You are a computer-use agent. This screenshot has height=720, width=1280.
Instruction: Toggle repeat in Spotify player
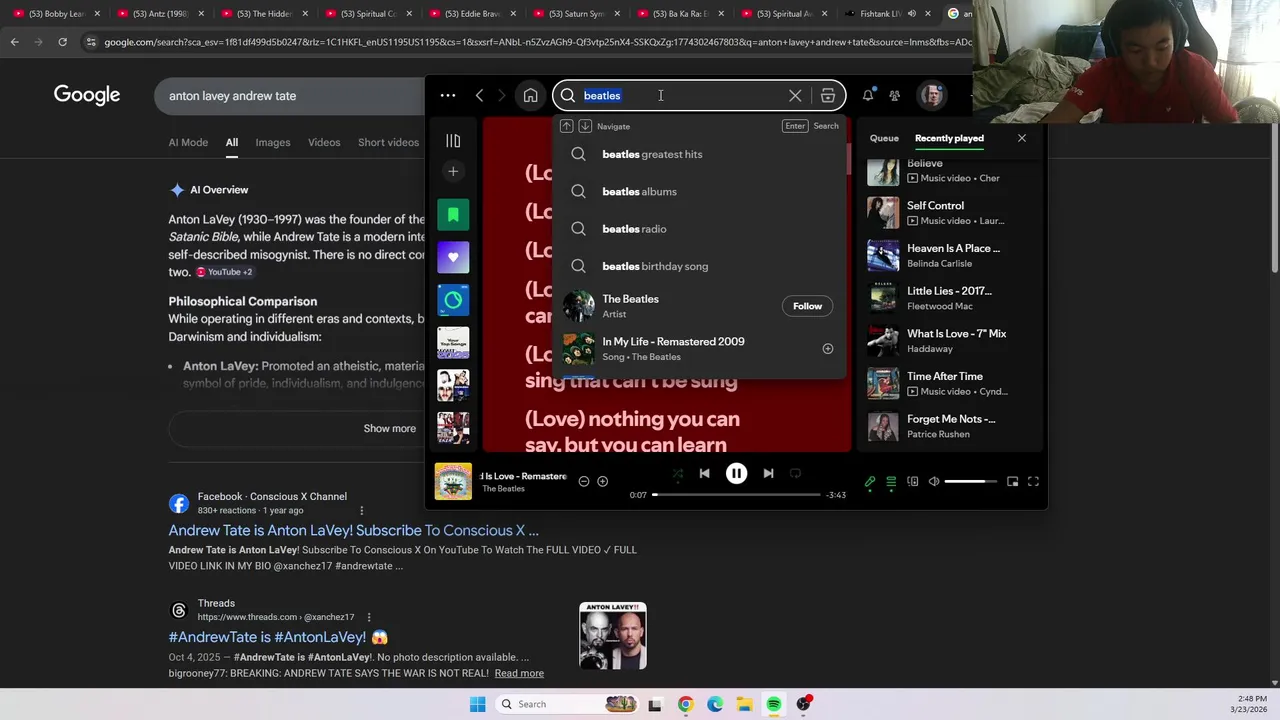tap(795, 474)
